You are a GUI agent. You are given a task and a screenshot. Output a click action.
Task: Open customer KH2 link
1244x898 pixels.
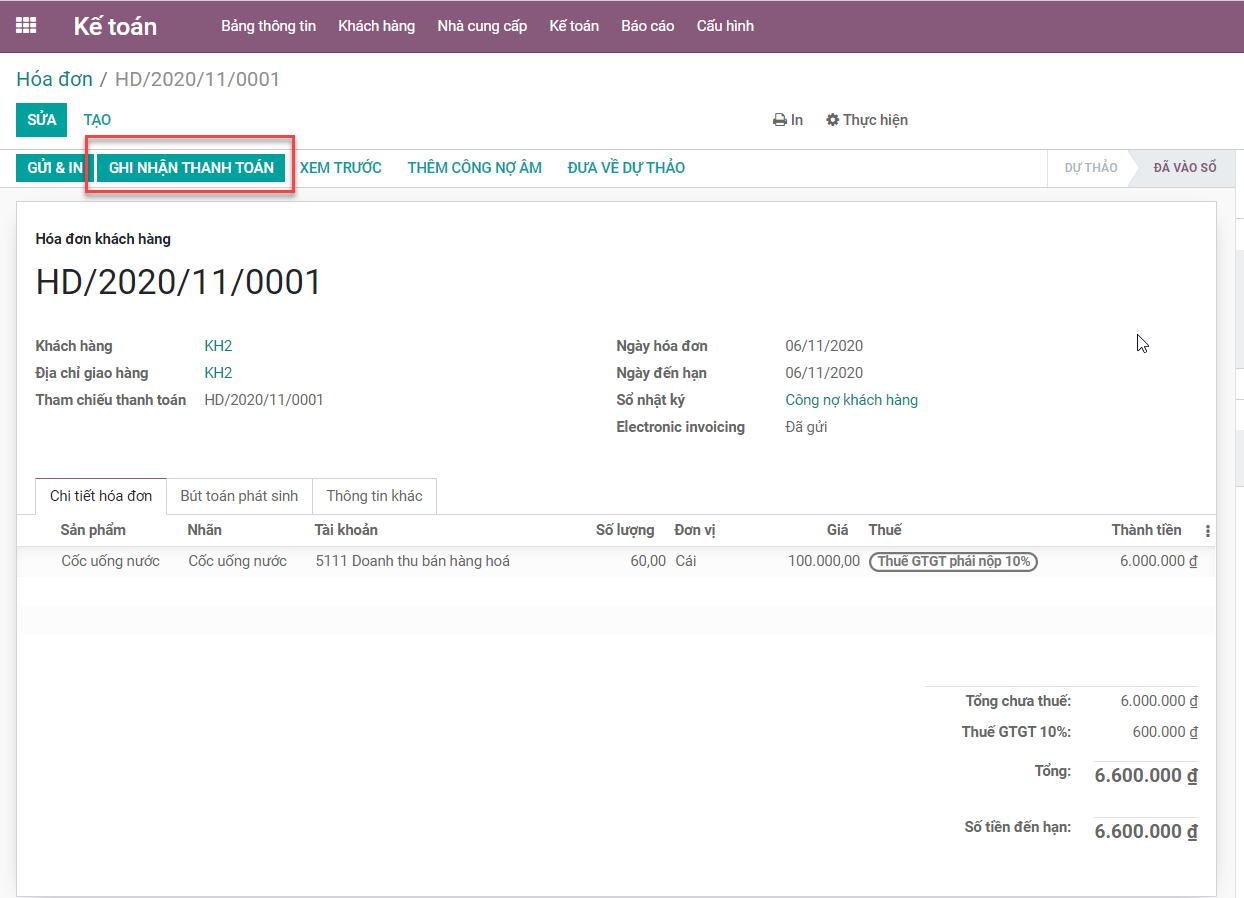218,346
